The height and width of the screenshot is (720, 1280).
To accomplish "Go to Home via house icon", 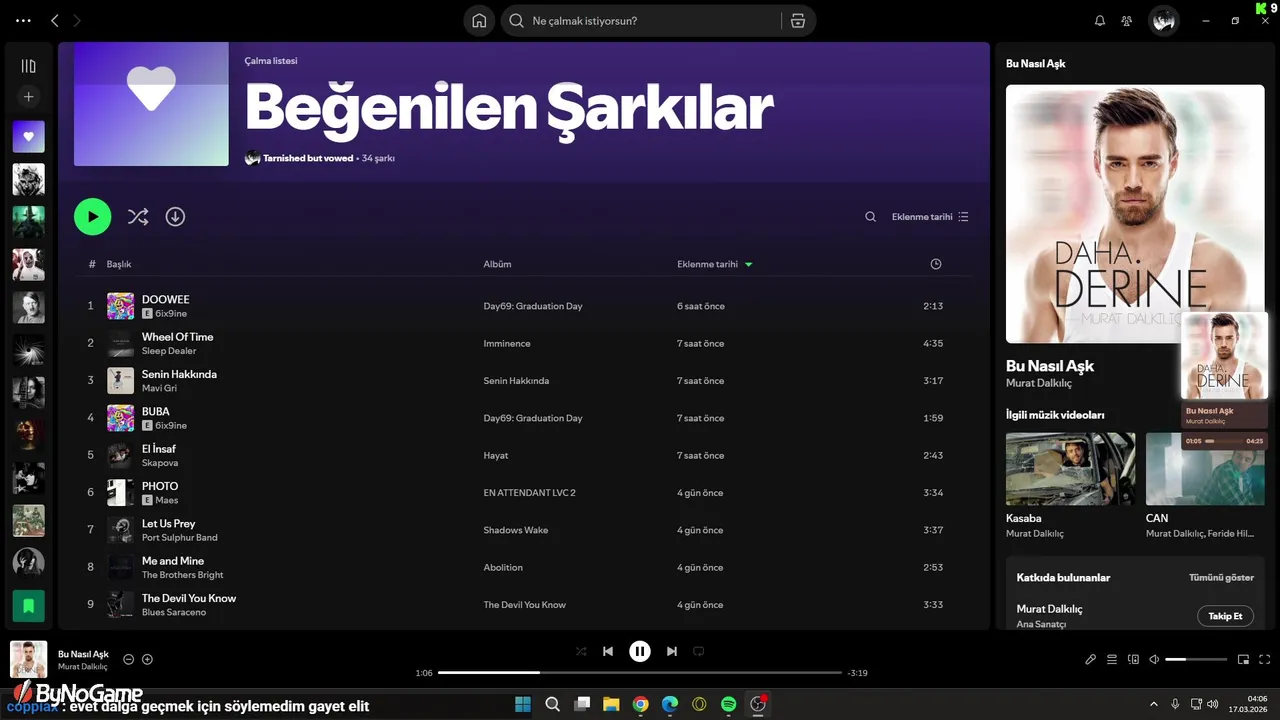I will click(479, 21).
